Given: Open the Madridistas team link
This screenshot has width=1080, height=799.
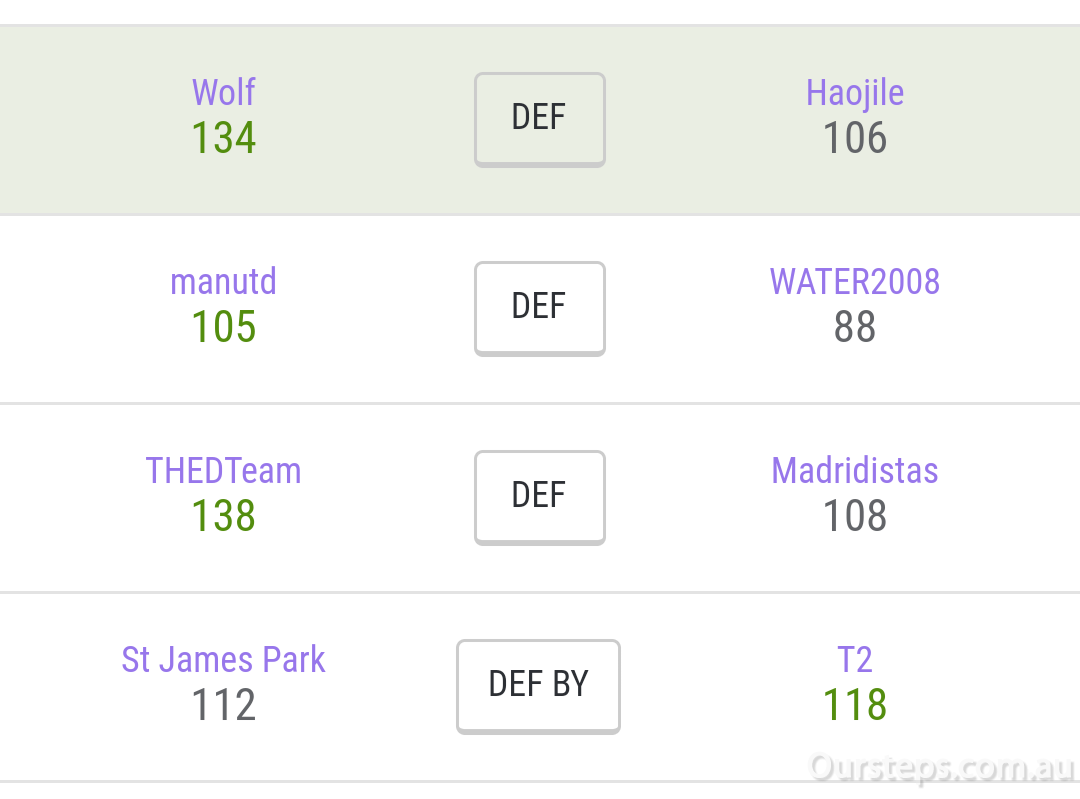Looking at the screenshot, I should point(855,470).
